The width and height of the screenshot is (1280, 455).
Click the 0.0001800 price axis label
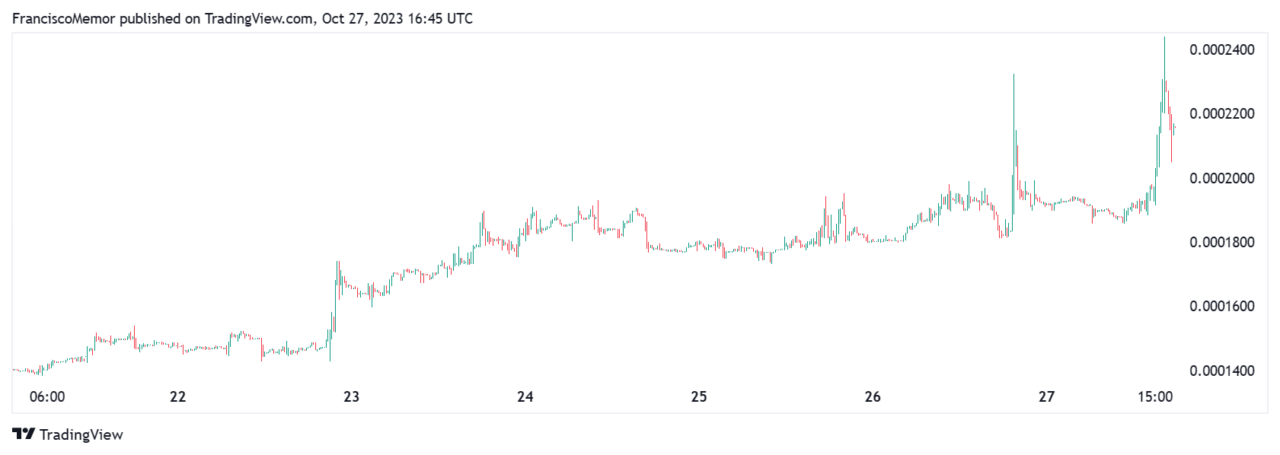click(1223, 242)
